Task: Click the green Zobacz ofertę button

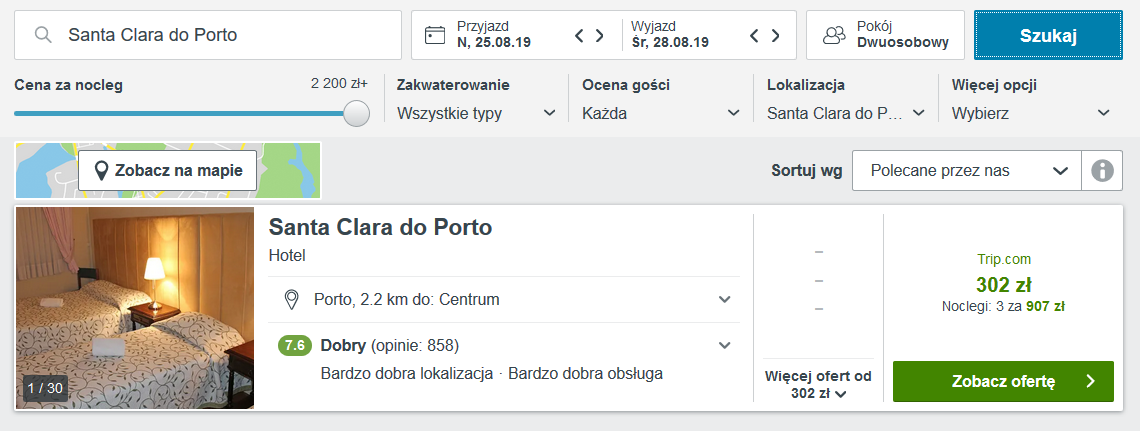Action: 1003,382
